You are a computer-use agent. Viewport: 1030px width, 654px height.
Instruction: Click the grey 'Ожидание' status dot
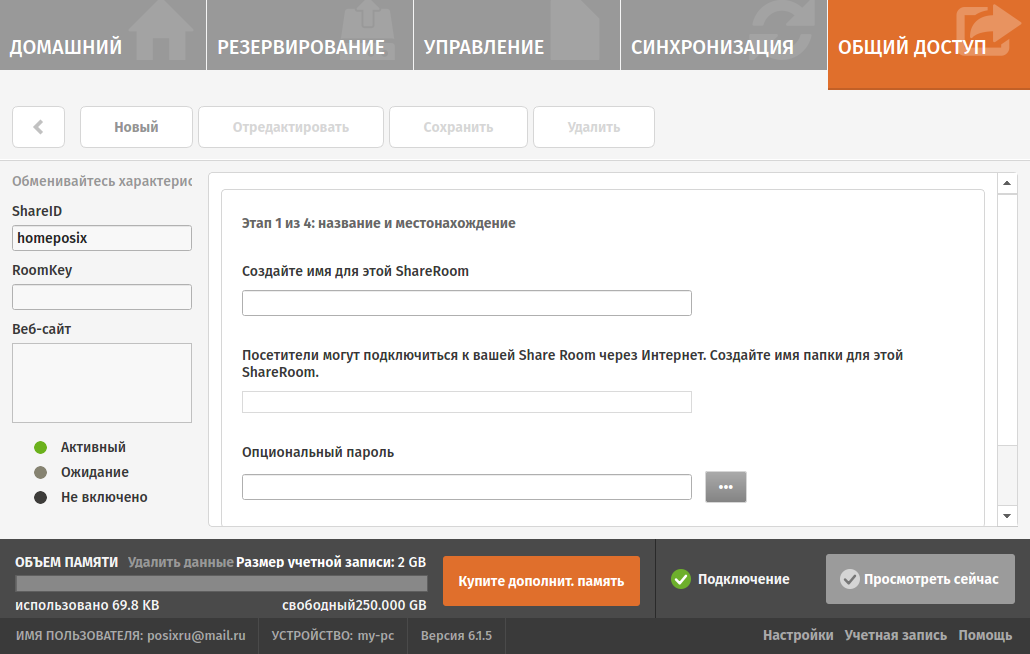click(x=41, y=472)
